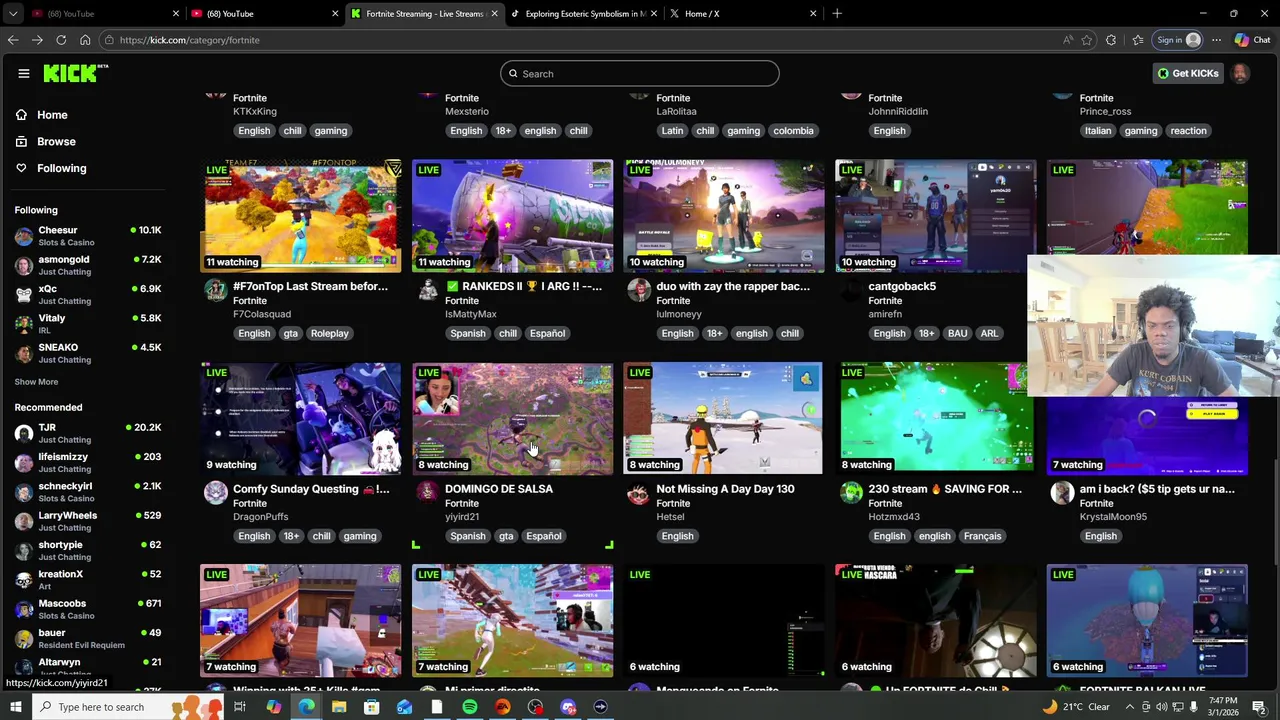Open TJR in Recommended list
This screenshot has height=720, width=1280.
pyautogui.click(x=87, y=433)
